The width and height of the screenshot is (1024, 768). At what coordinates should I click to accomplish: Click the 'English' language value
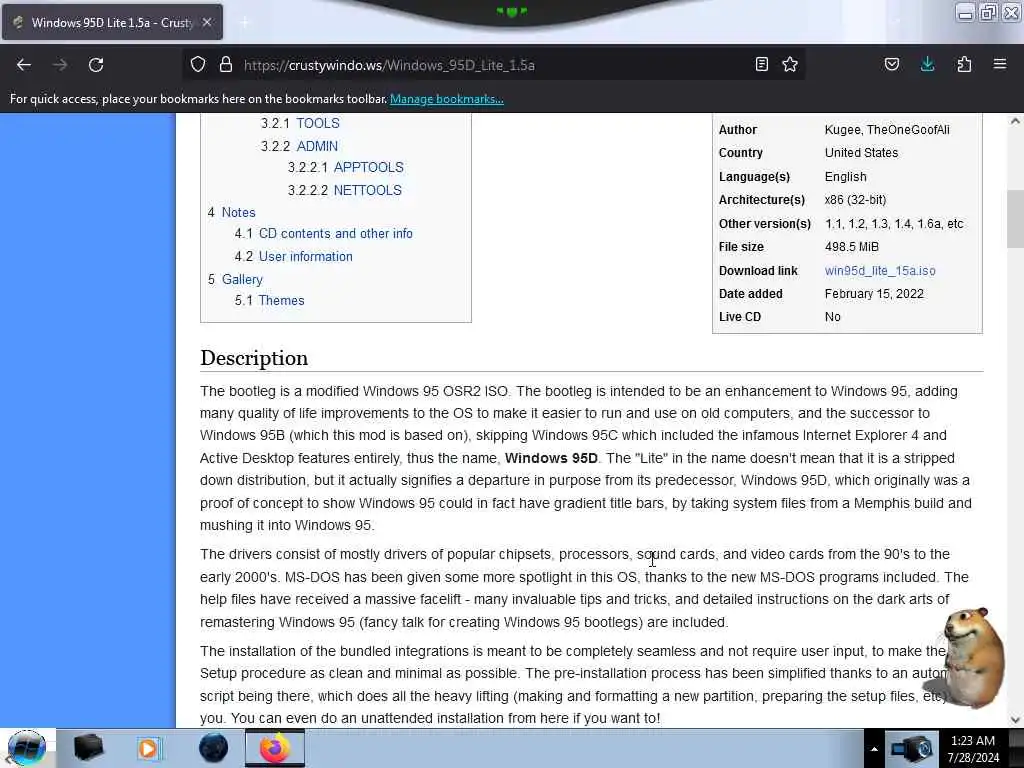pyautogui.click(x=846, y=177)
